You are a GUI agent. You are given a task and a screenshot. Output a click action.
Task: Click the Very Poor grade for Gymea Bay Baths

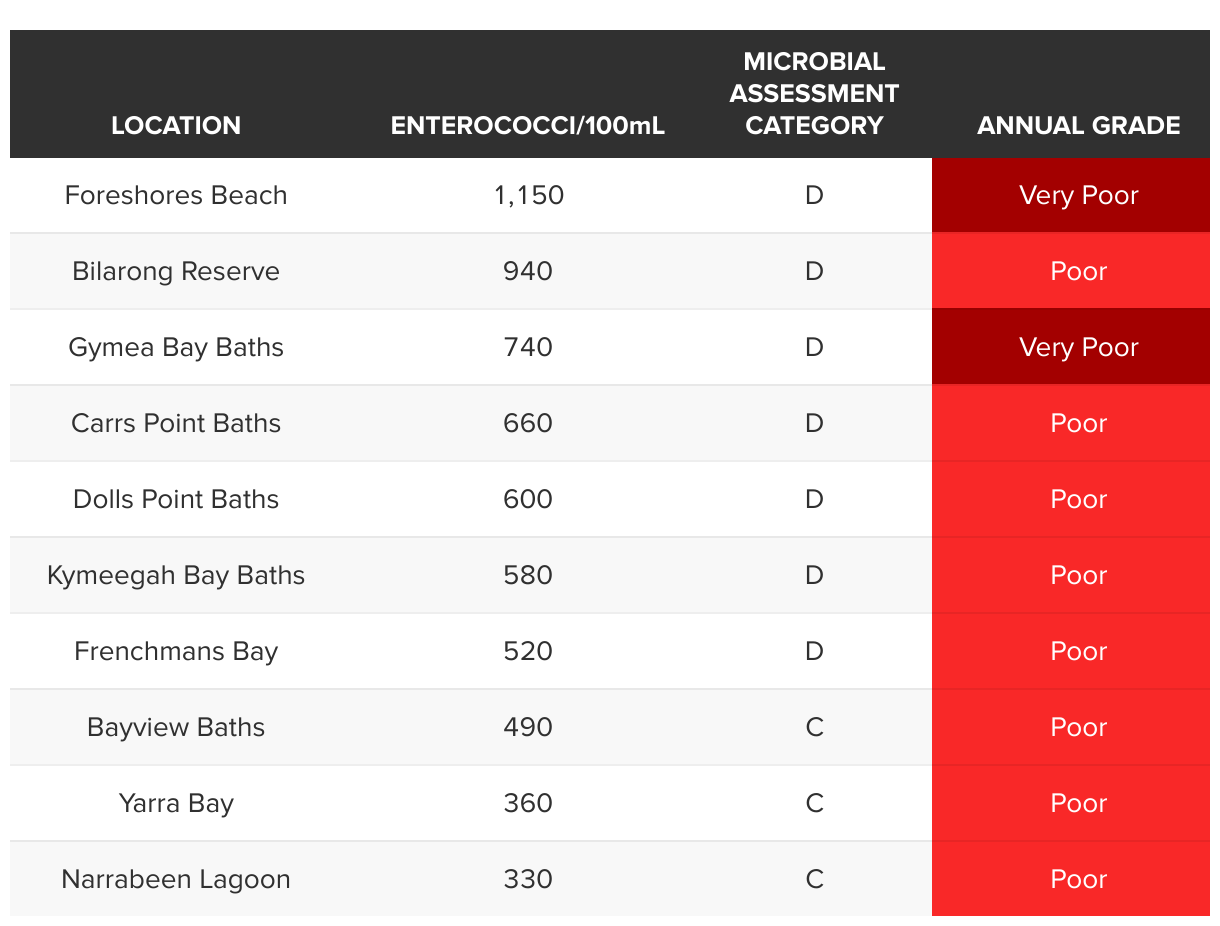[x=1078, y=347]
